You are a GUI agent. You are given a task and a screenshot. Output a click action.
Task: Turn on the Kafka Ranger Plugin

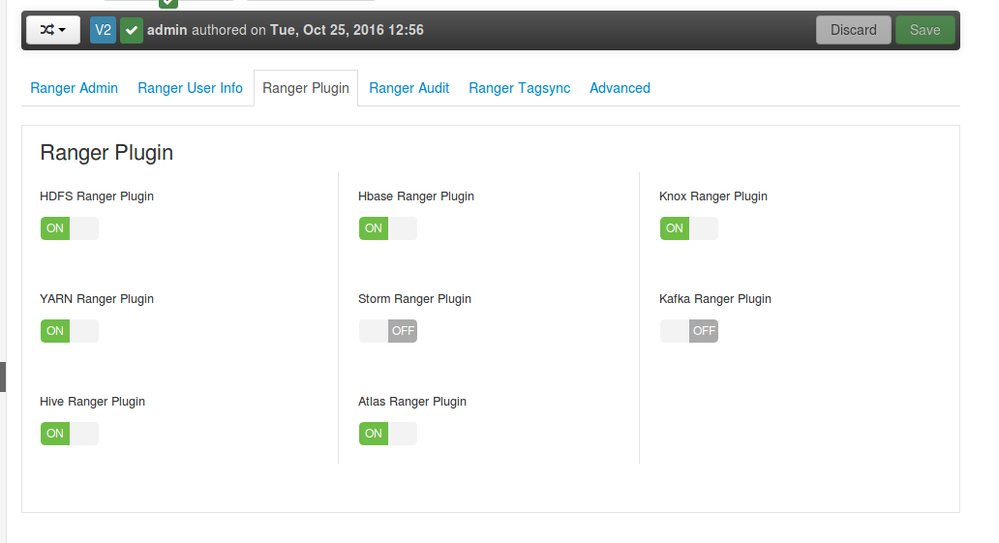(689, 331)
